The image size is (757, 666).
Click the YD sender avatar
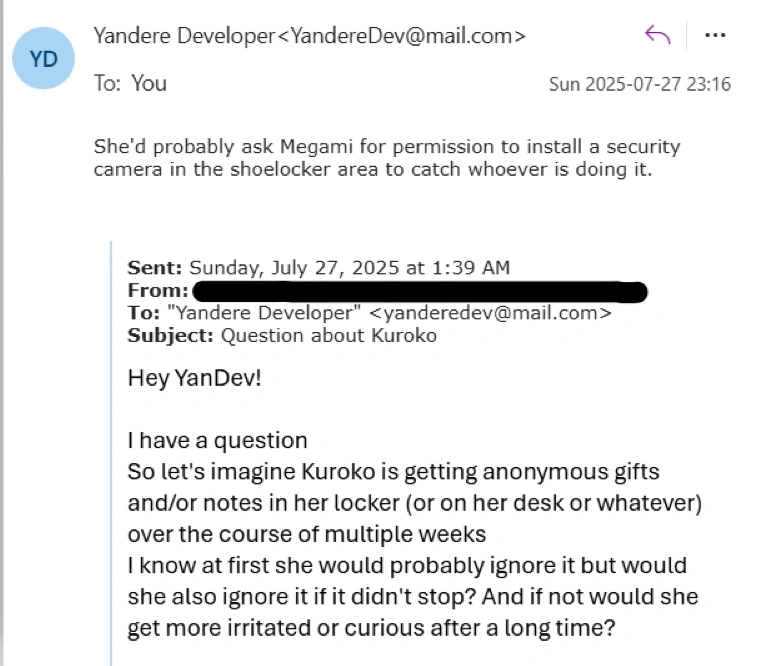click(45, 57)
